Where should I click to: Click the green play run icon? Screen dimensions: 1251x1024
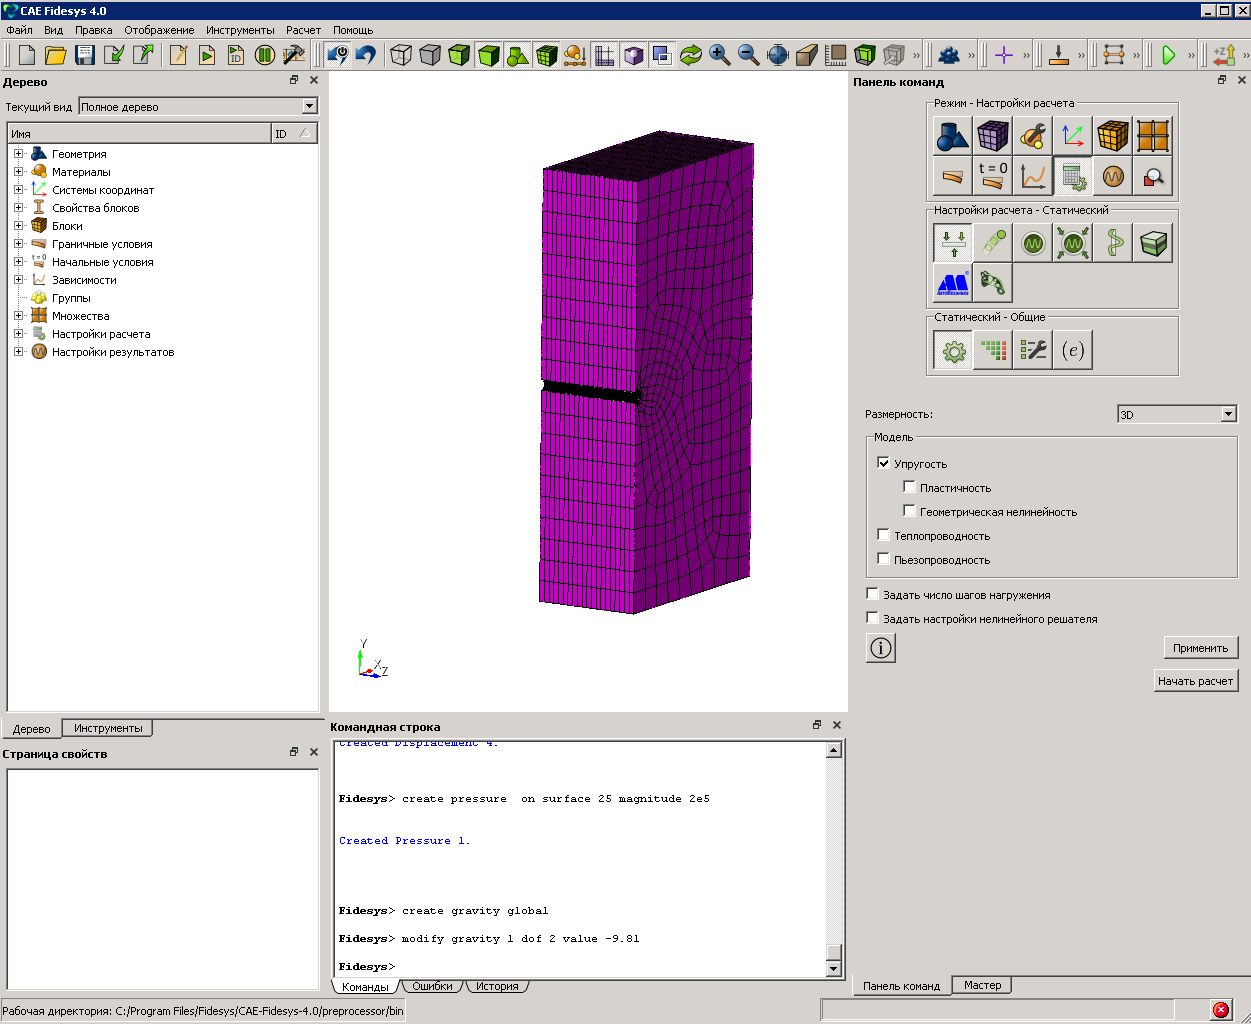[x=1169, y=55]
